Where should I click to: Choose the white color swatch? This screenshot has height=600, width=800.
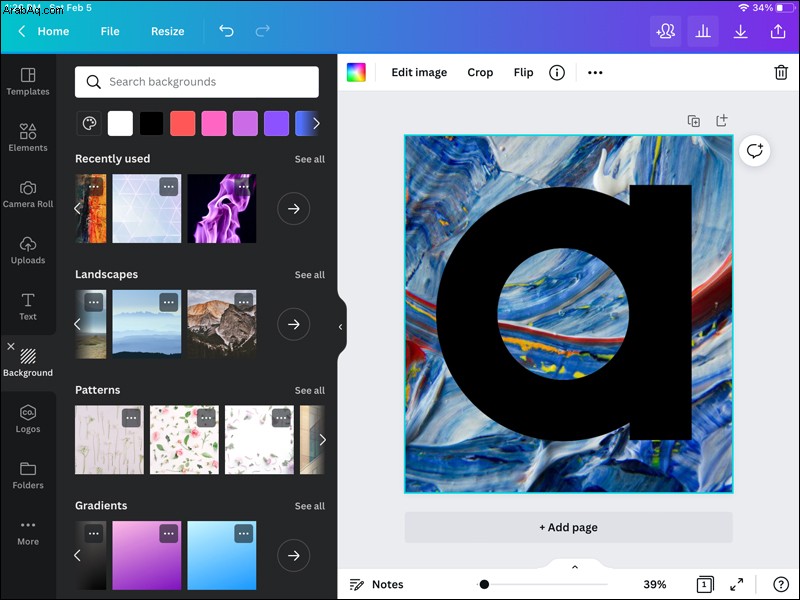tap(120, 123)
